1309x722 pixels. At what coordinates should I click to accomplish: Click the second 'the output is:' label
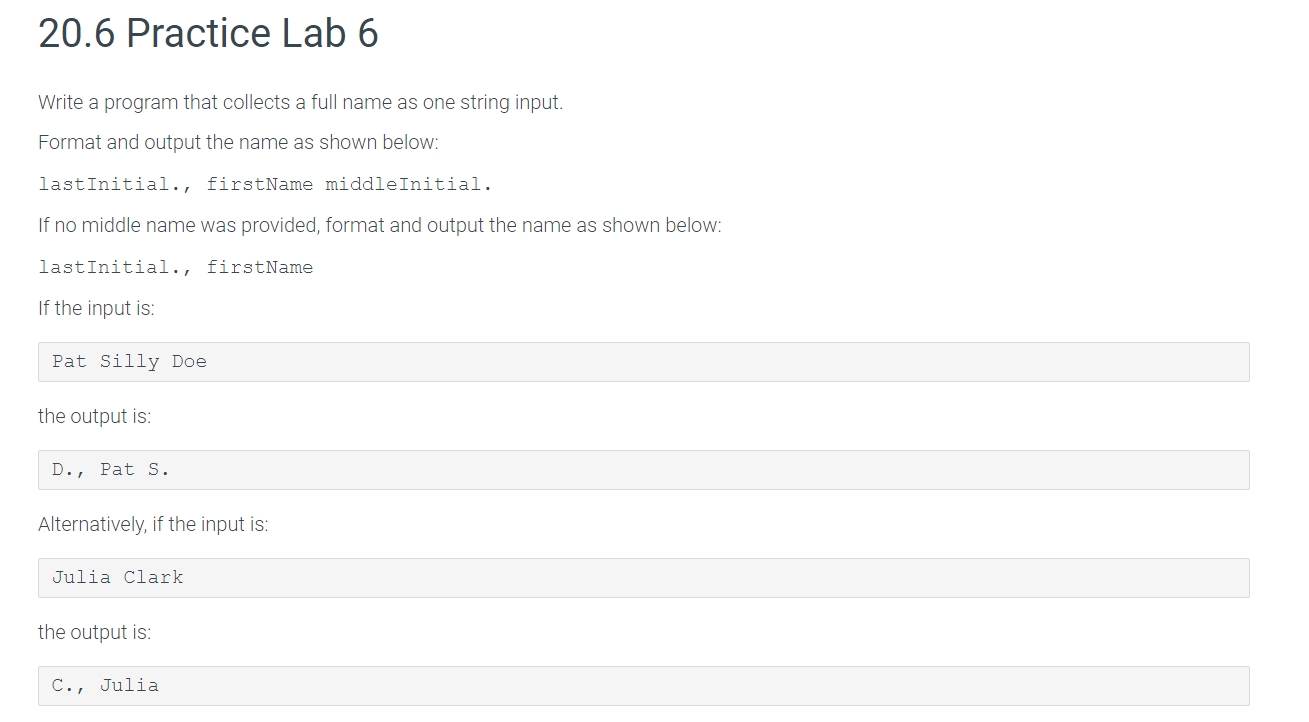(94, 633)
